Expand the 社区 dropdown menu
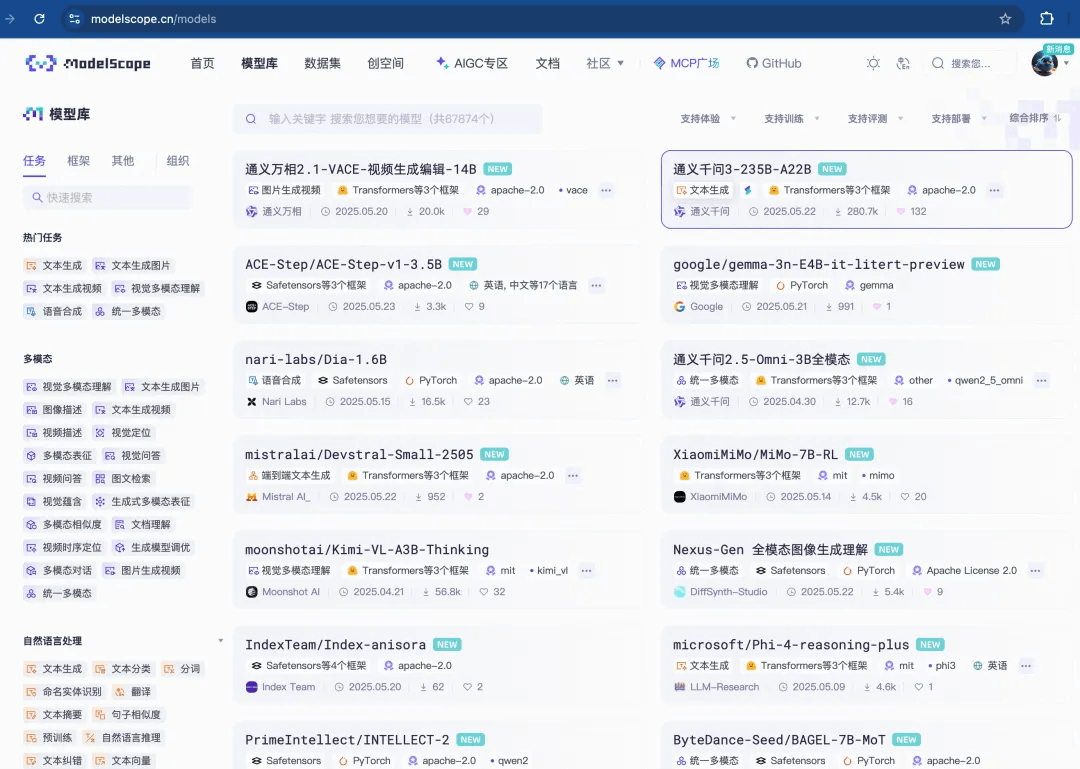The width and height of the screenshot is (1080, 769). point(605,63)
